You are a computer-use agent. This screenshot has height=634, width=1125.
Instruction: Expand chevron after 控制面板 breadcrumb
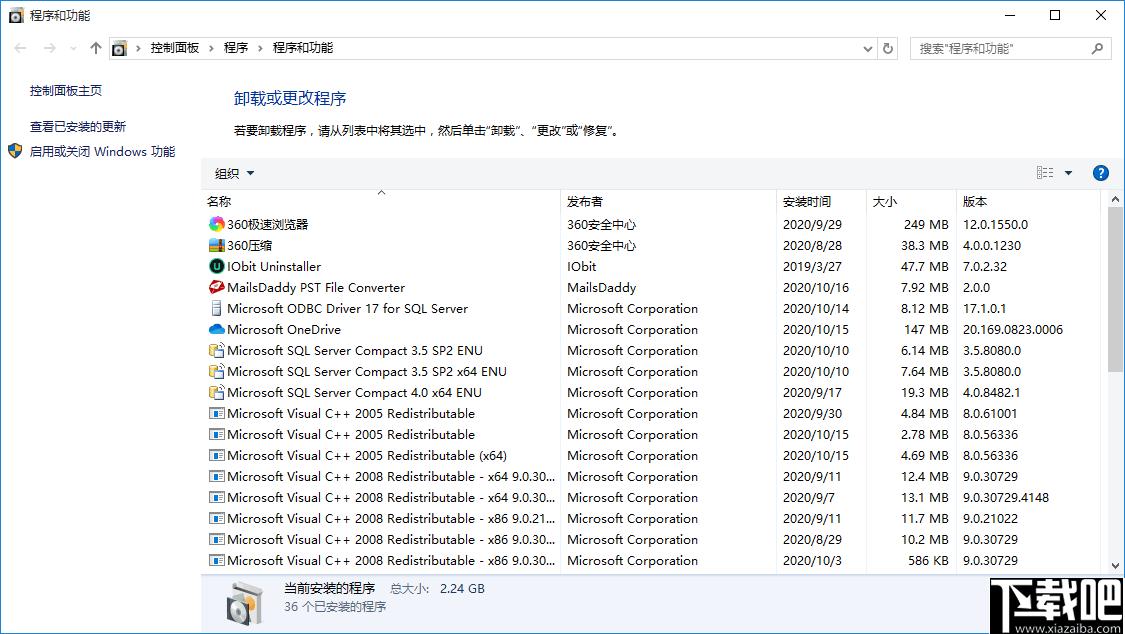tap(211, 48)
